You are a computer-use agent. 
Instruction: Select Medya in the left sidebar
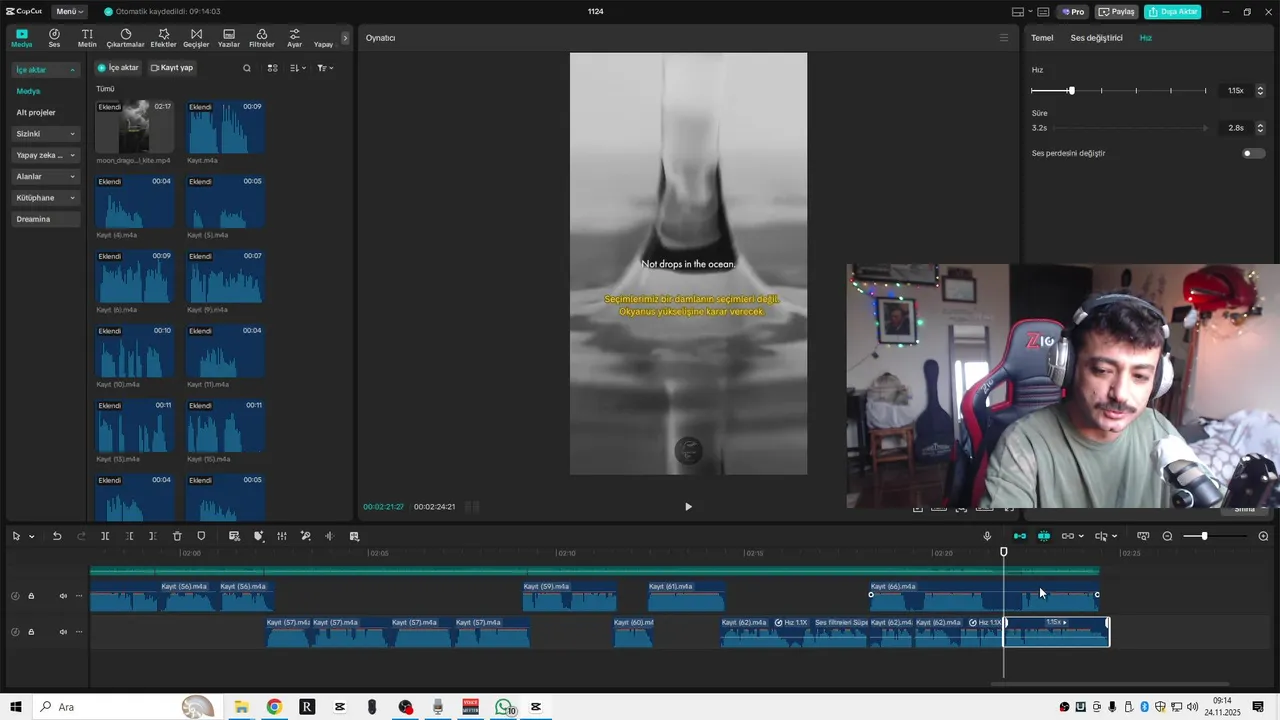pos(28,91)
